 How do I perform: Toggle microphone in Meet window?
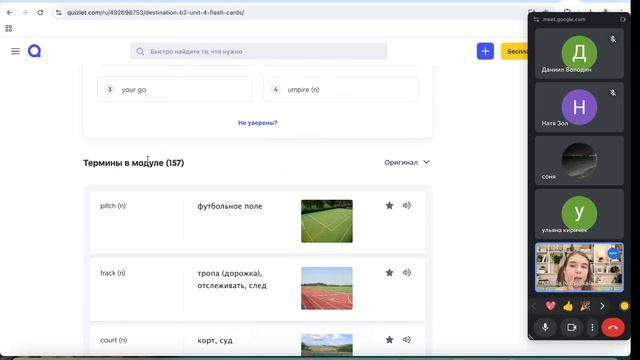tap(545, 327)
